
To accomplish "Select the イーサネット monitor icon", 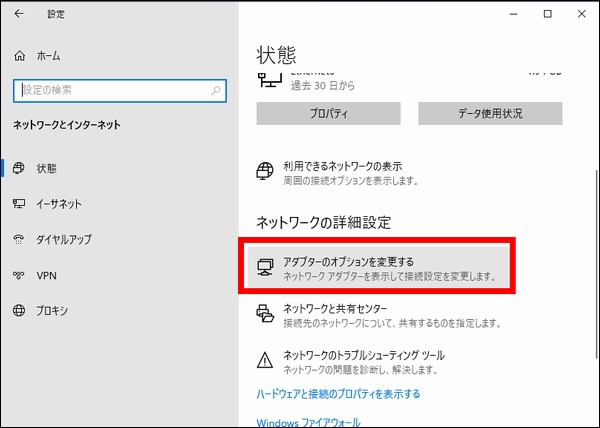I will [19, 203].
